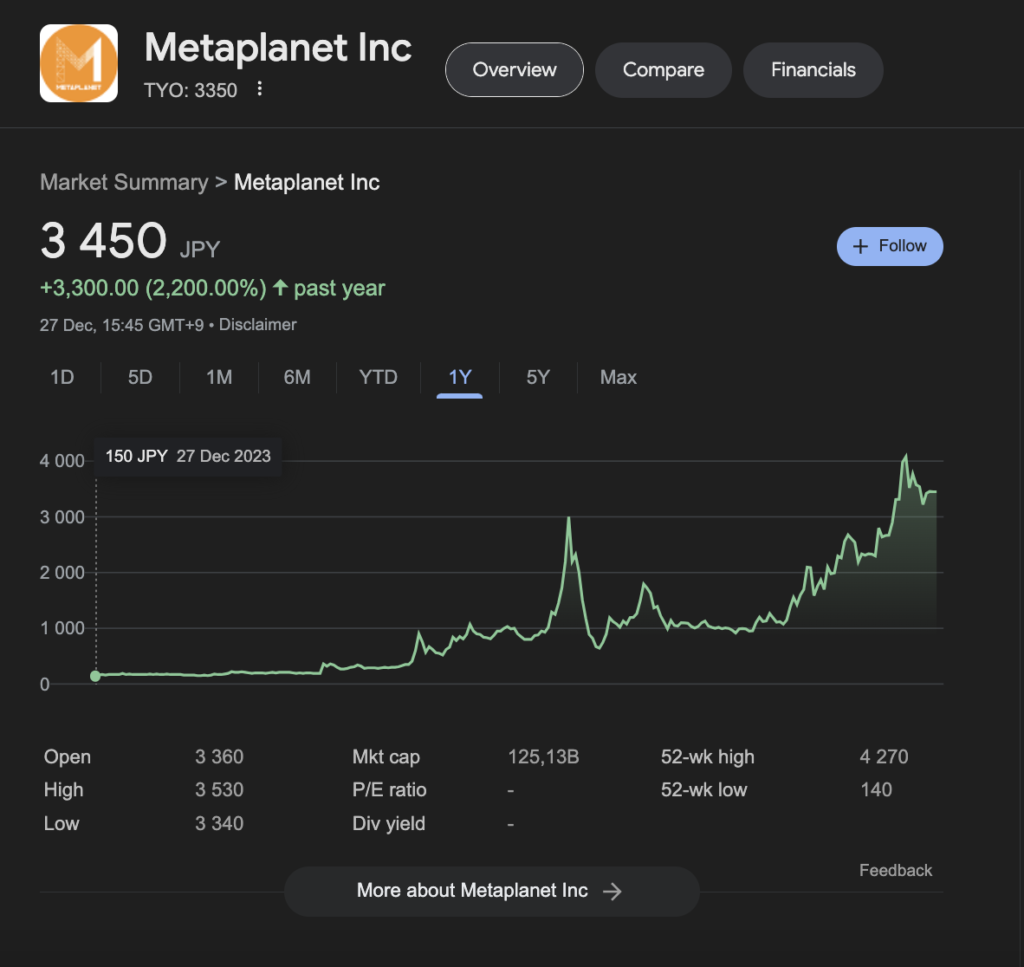Open the Financials tab
The image size is (1024, 967).
(x=813, y=70)
